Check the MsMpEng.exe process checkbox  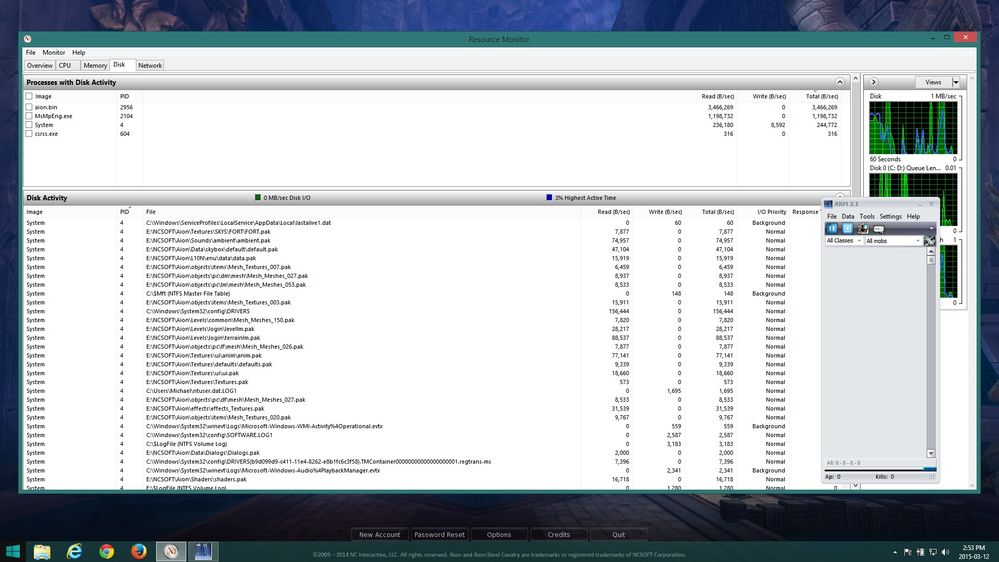(29, 116)
